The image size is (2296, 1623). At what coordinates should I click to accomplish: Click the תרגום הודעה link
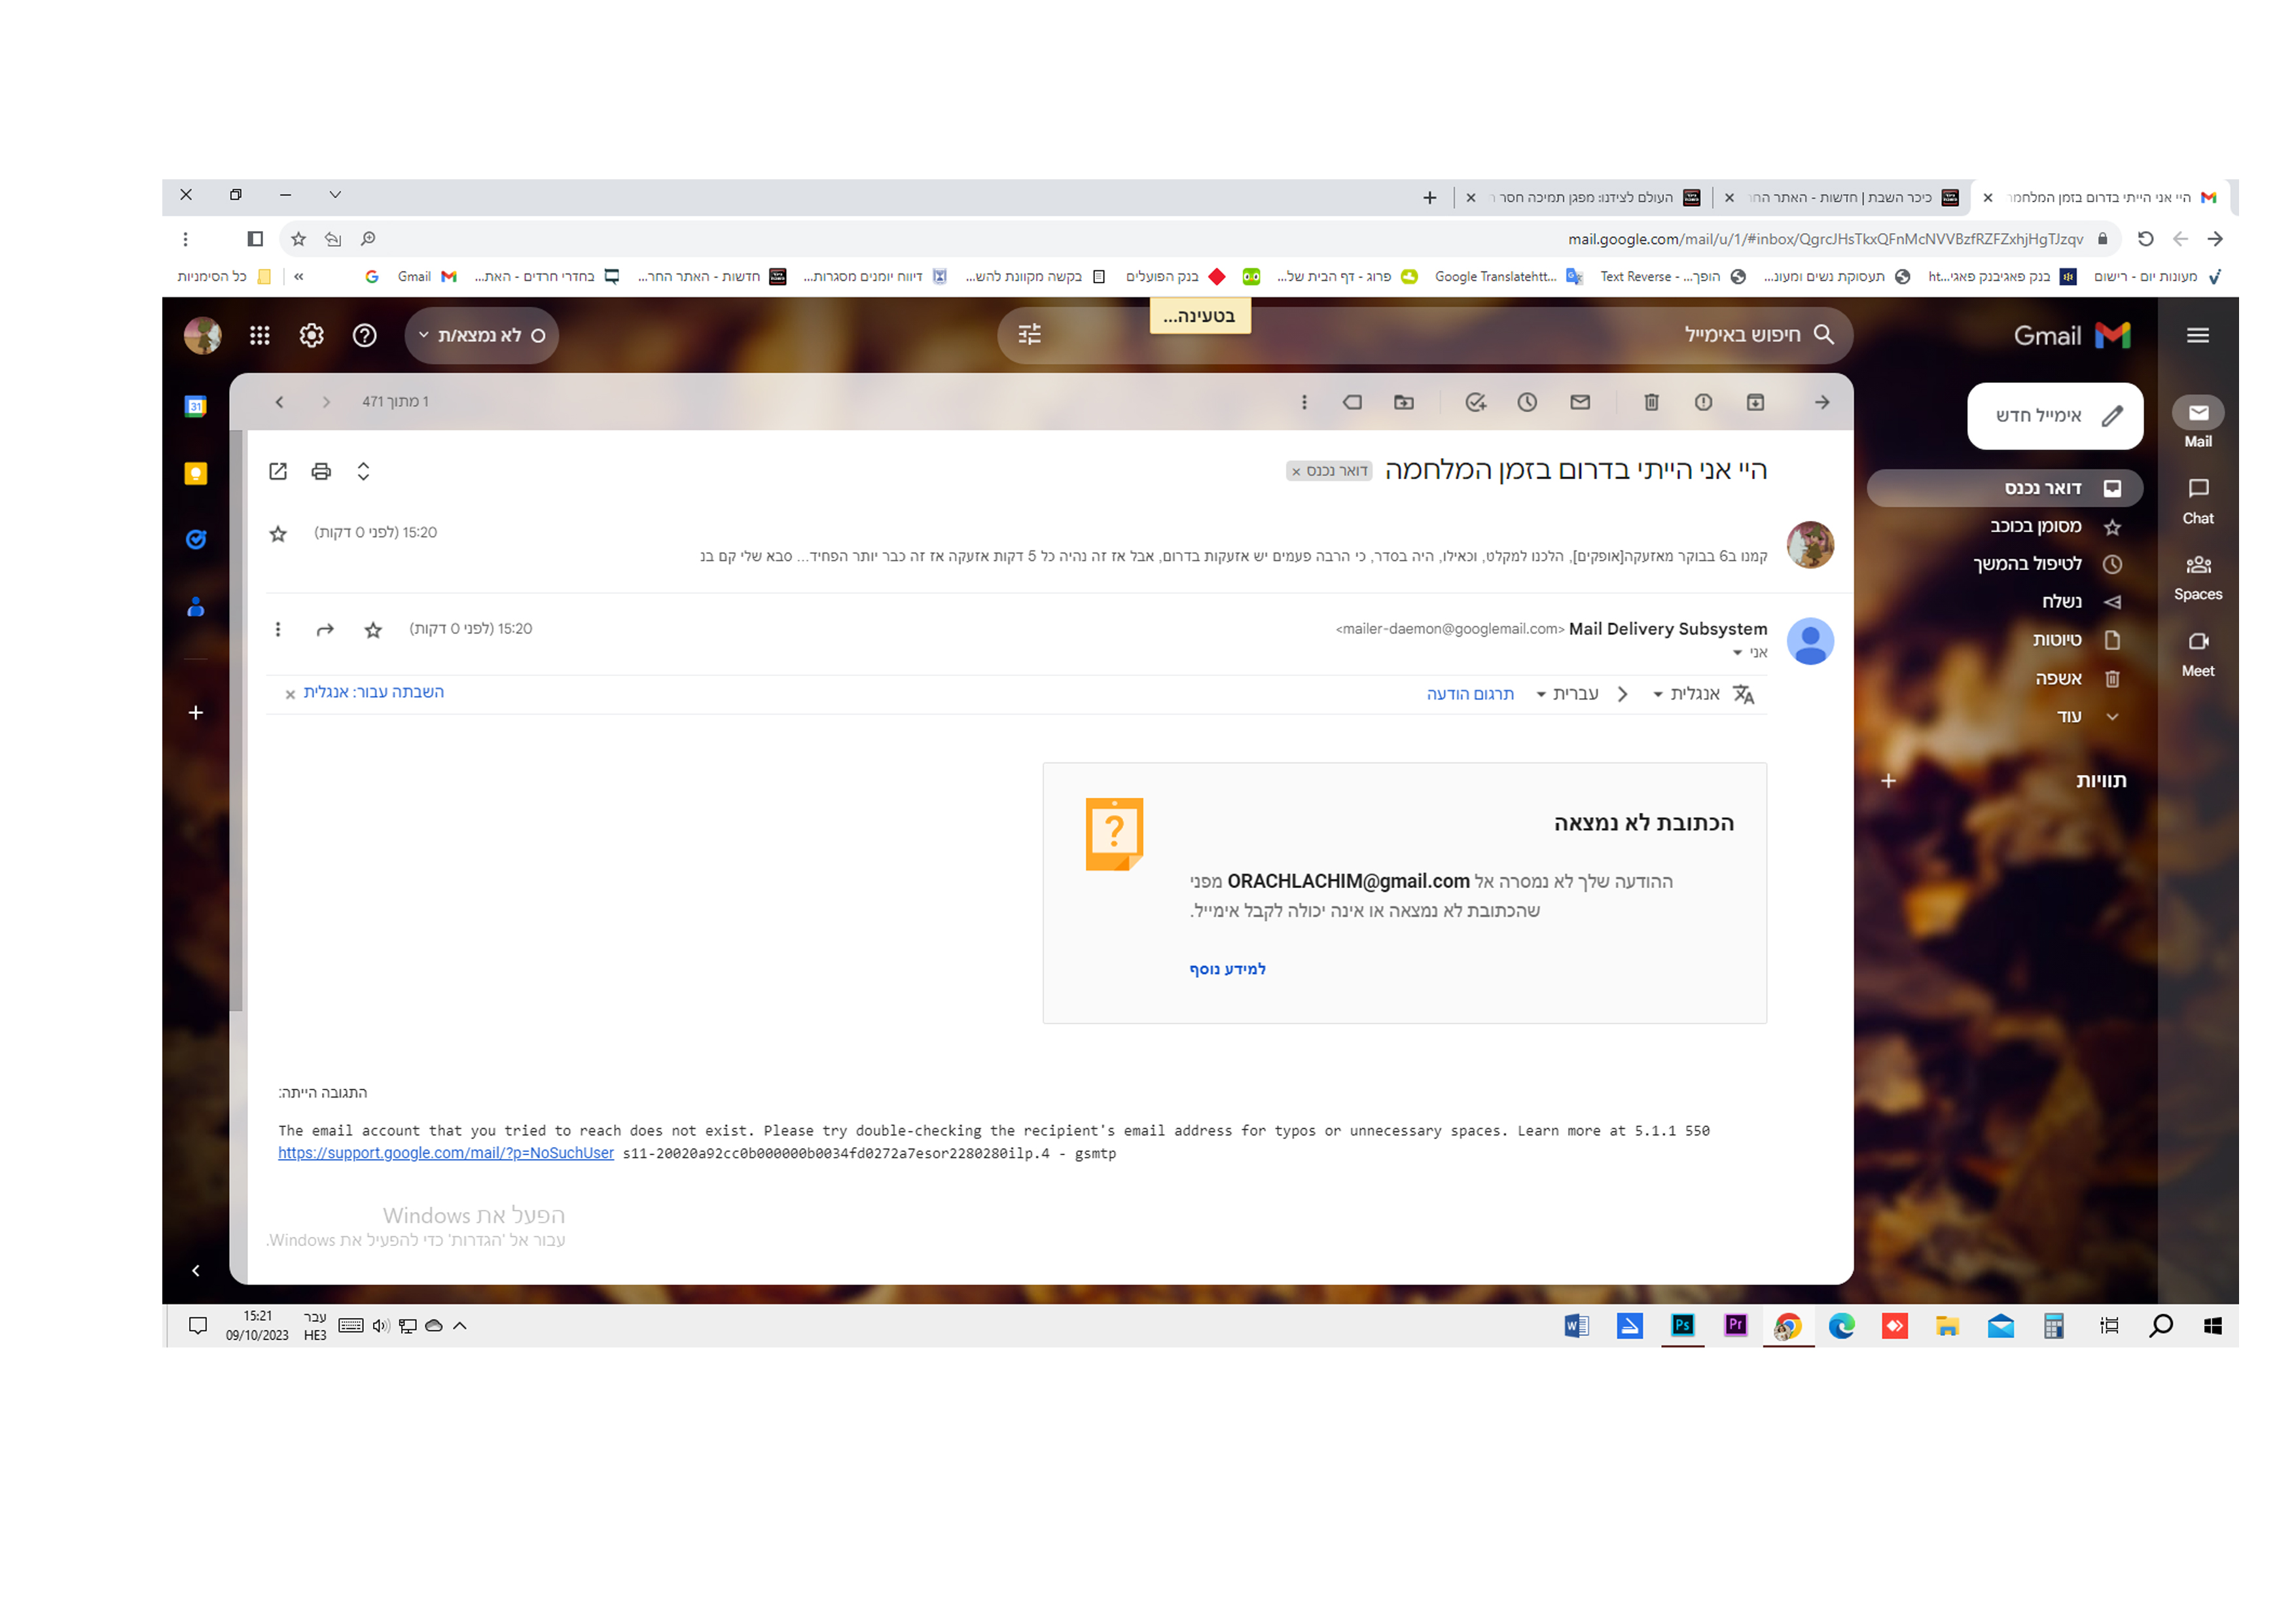pyautogui.click(x=1469, y=694)
